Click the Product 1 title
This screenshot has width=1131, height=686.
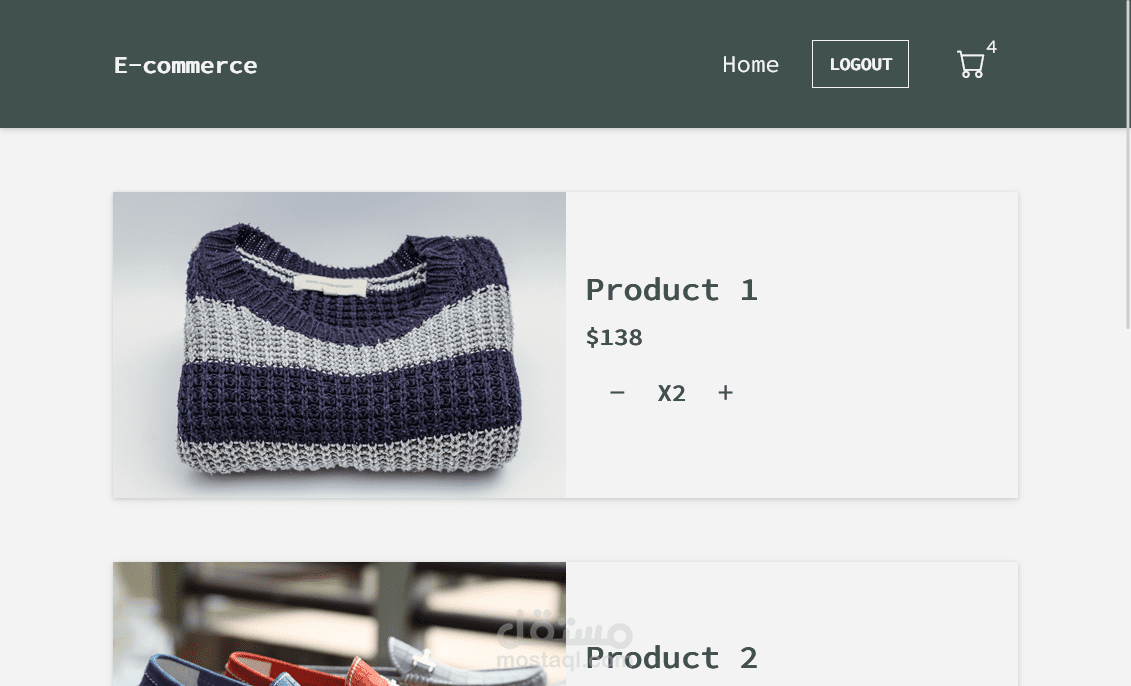(671, 290)
